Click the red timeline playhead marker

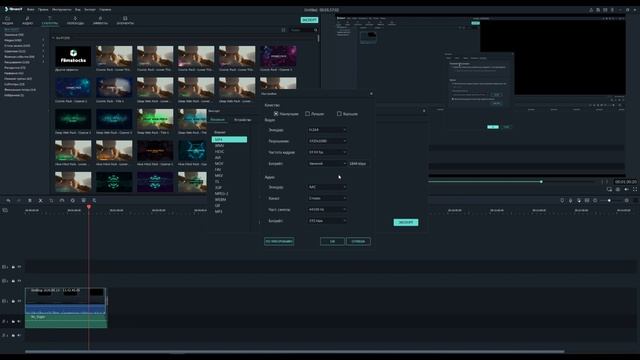coord(89,207)
